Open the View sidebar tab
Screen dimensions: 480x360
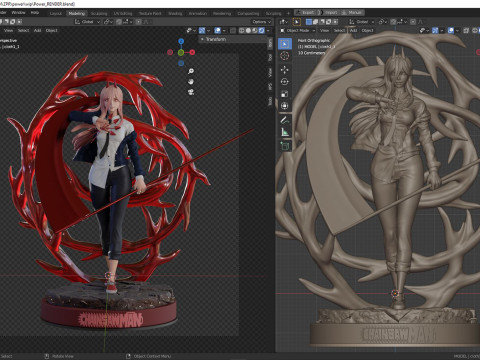pyautogui.click(x=270, y=72)
